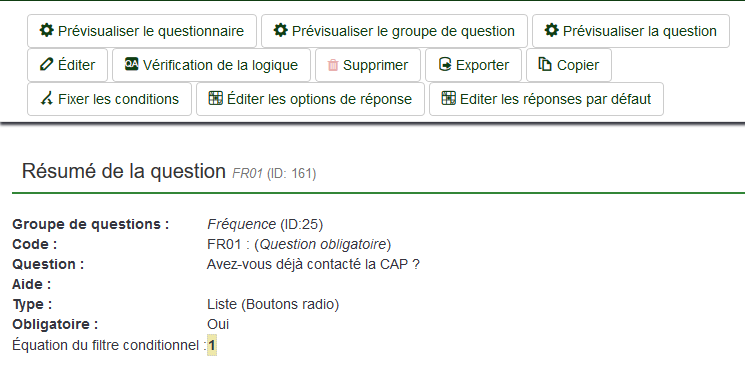Select Fixer les conditions button
745x371 pixels.
(109, 99)
